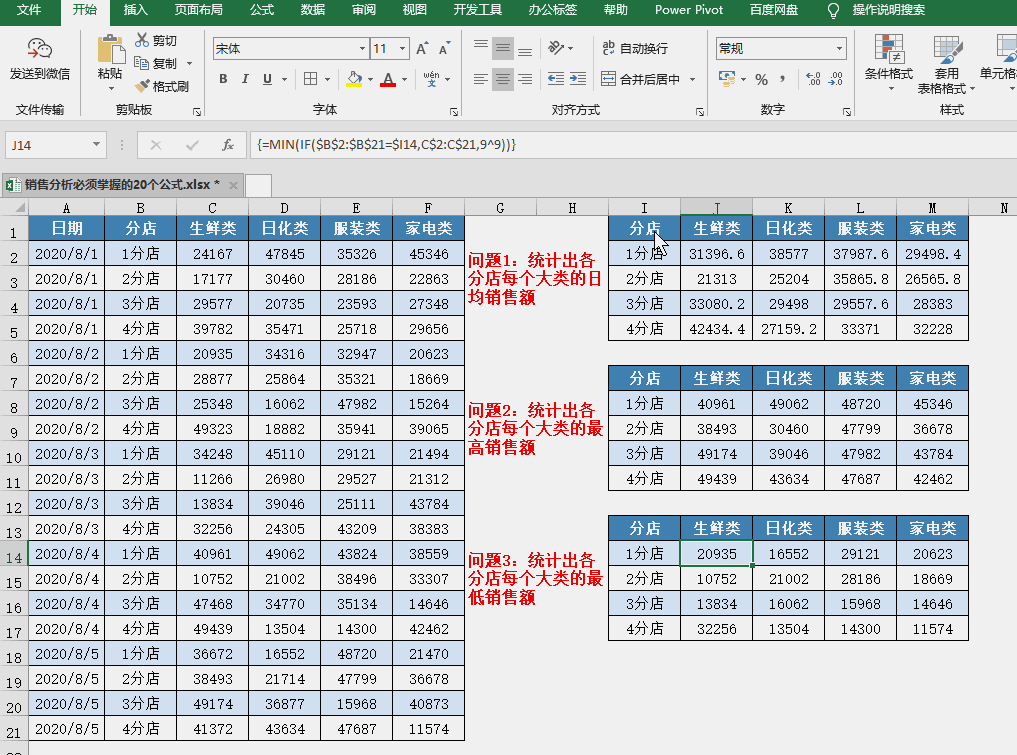Open Font settings dialog launcher
This screenshot has height=755, width=1017.
(x=454, y=112)
